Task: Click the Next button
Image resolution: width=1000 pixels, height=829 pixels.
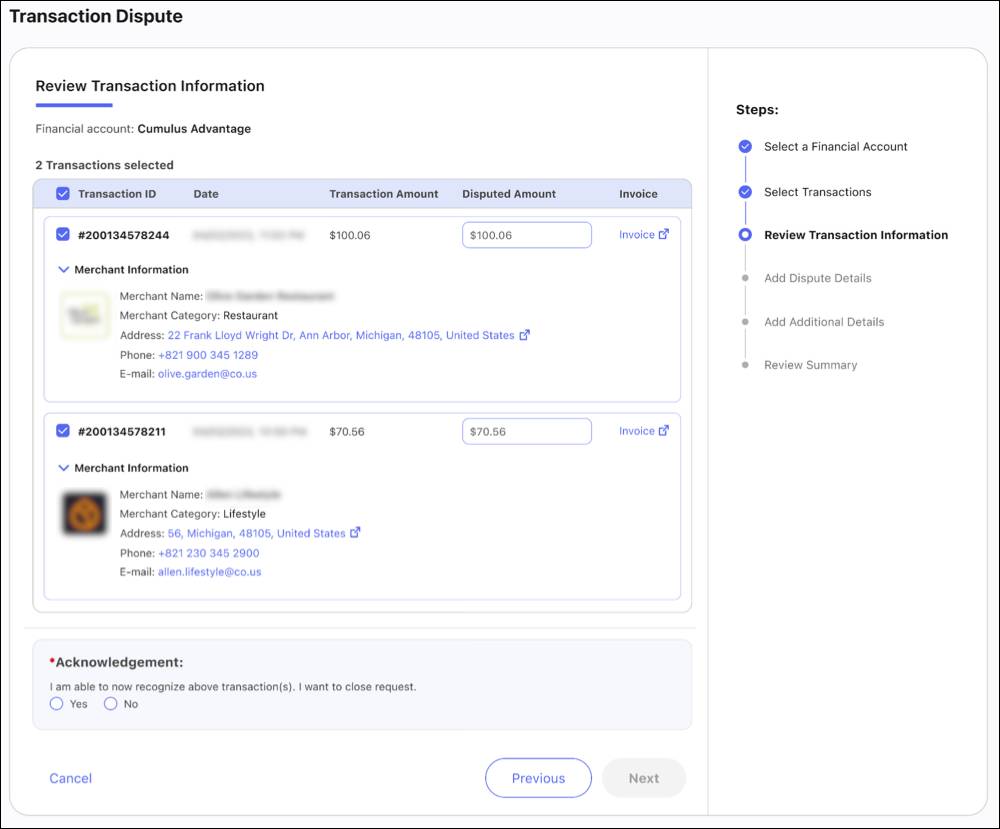Action: pyautogui.click(x=644, y=778)
